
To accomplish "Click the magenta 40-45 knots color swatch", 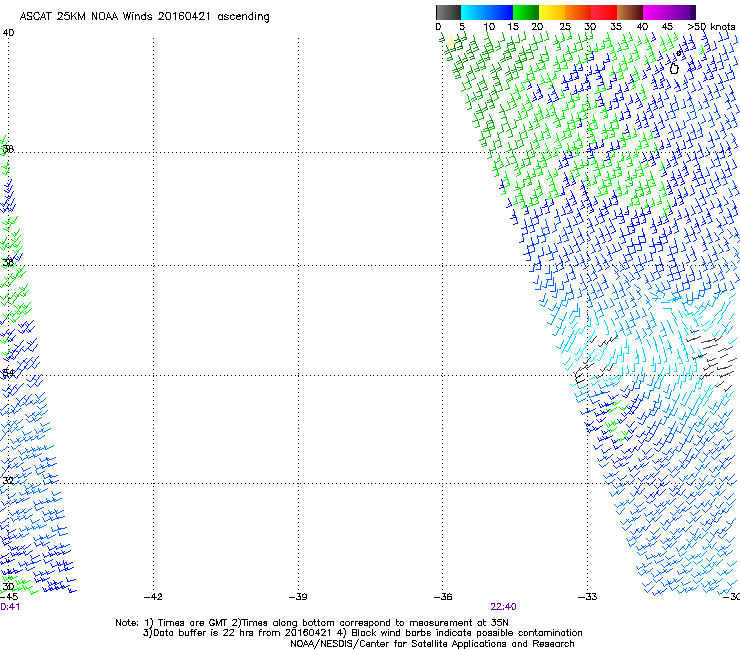I will point(656,12).
